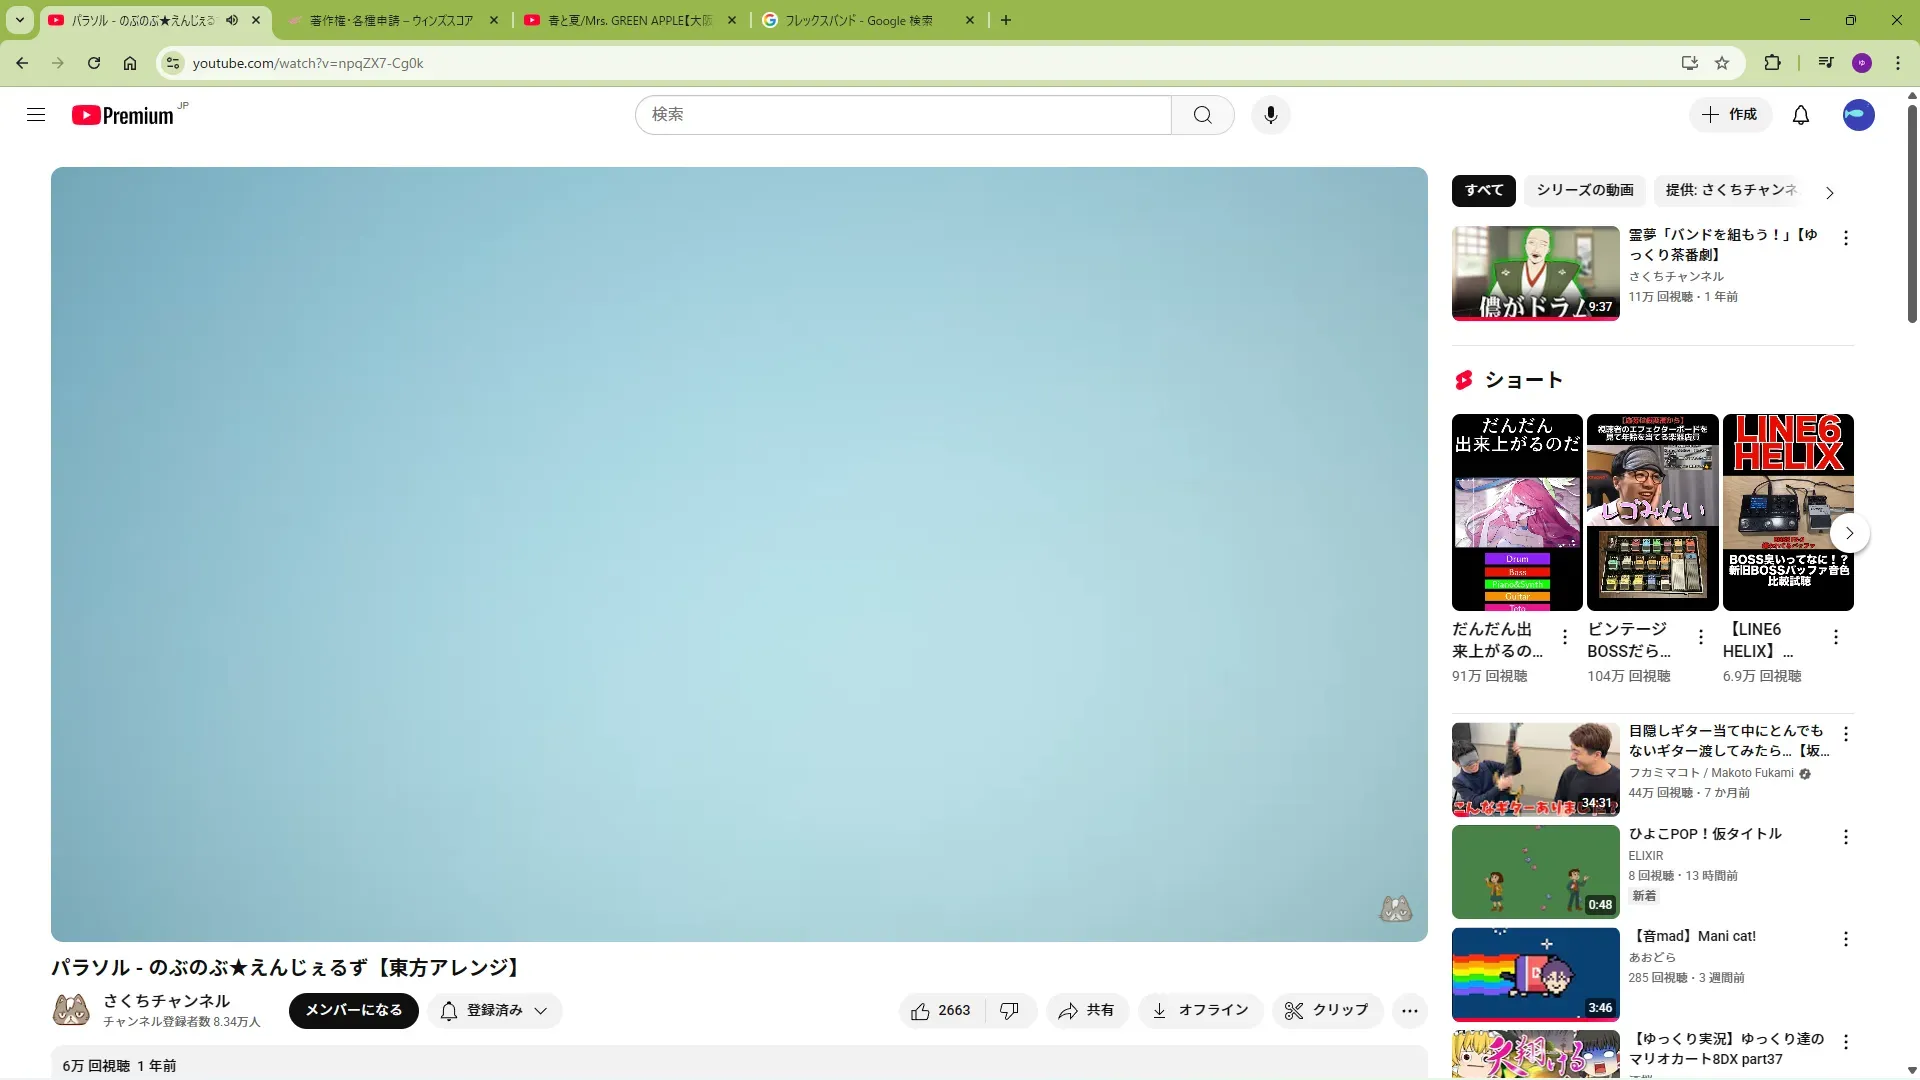Image resolution: width=1920 pixels, height=1080 pixels.
Task: Open the notifications bell
Action: tap(1800, 115)
